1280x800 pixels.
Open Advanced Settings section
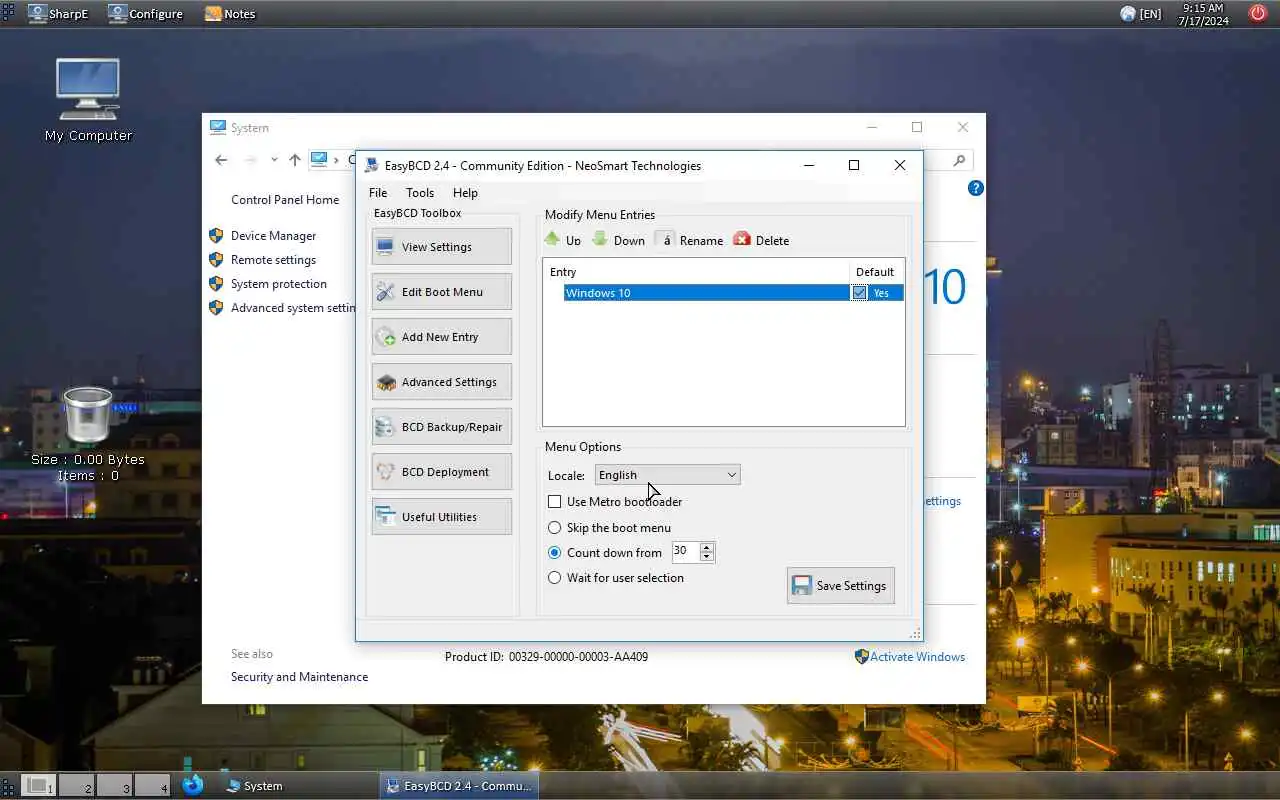[441, 382]
